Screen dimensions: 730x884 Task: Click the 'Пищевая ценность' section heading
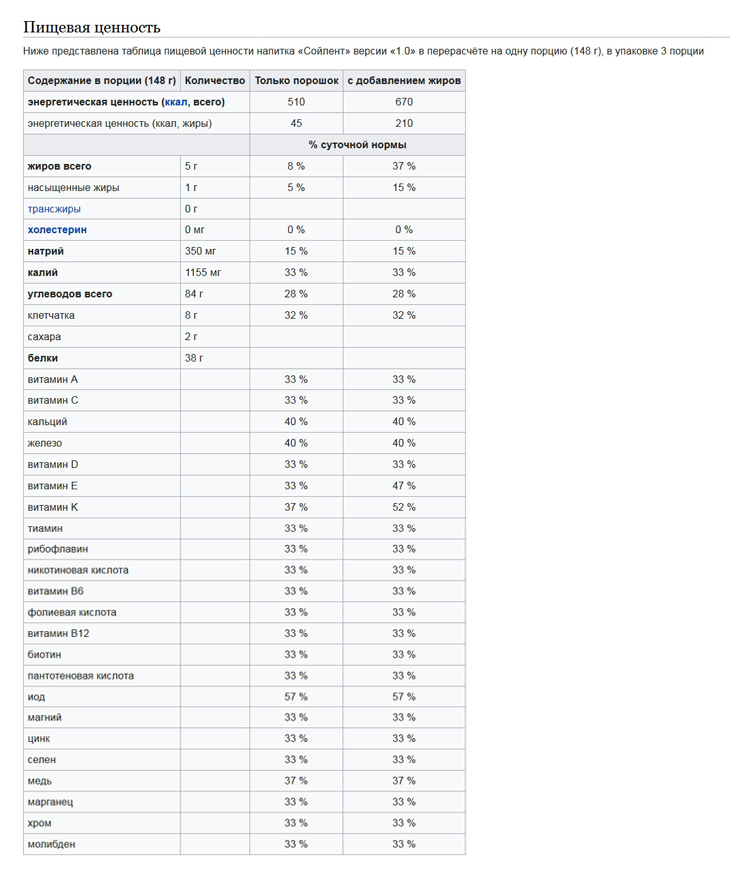[92, 27]
